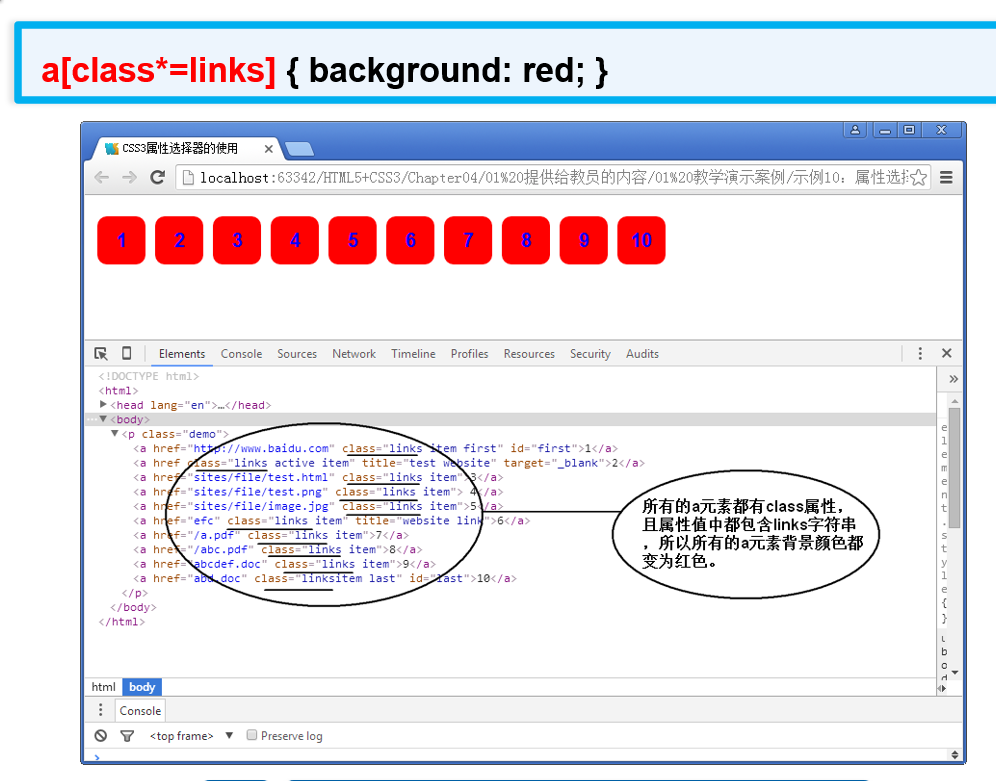Switch to the Elements tab
The image size is (996, 781).
click(182, 354)
